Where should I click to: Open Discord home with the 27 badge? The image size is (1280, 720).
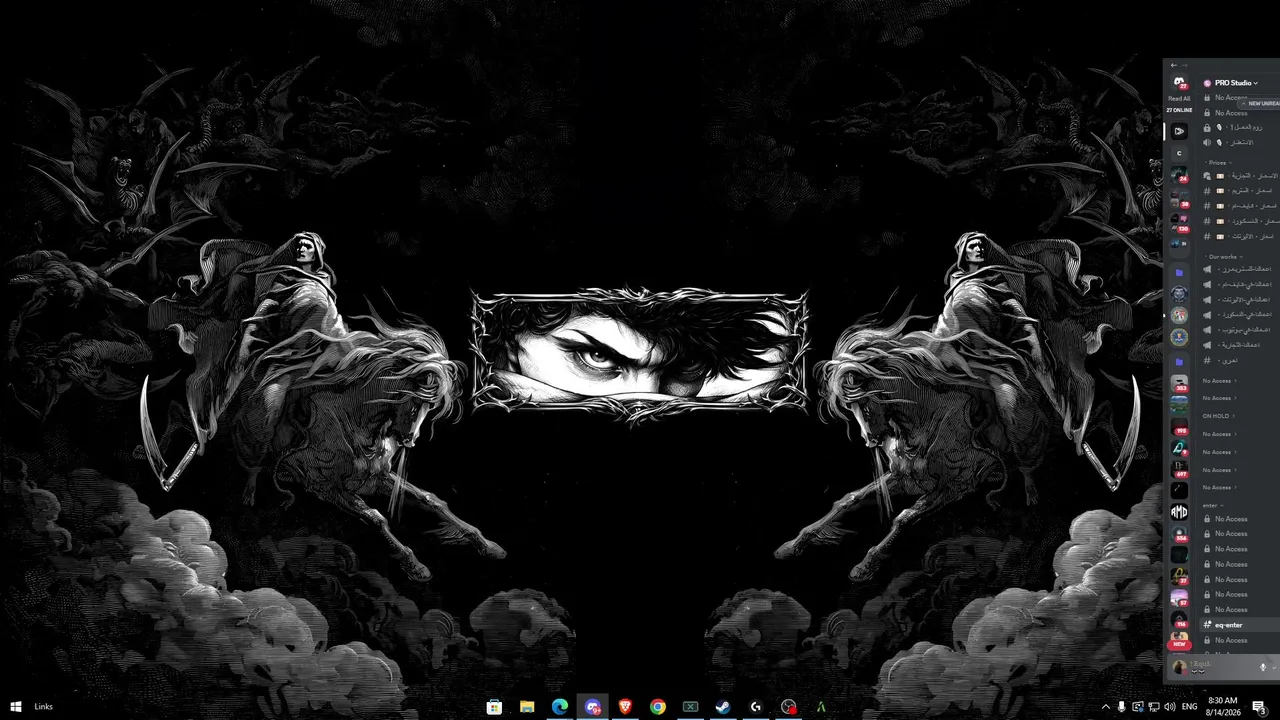(1179, 83)
